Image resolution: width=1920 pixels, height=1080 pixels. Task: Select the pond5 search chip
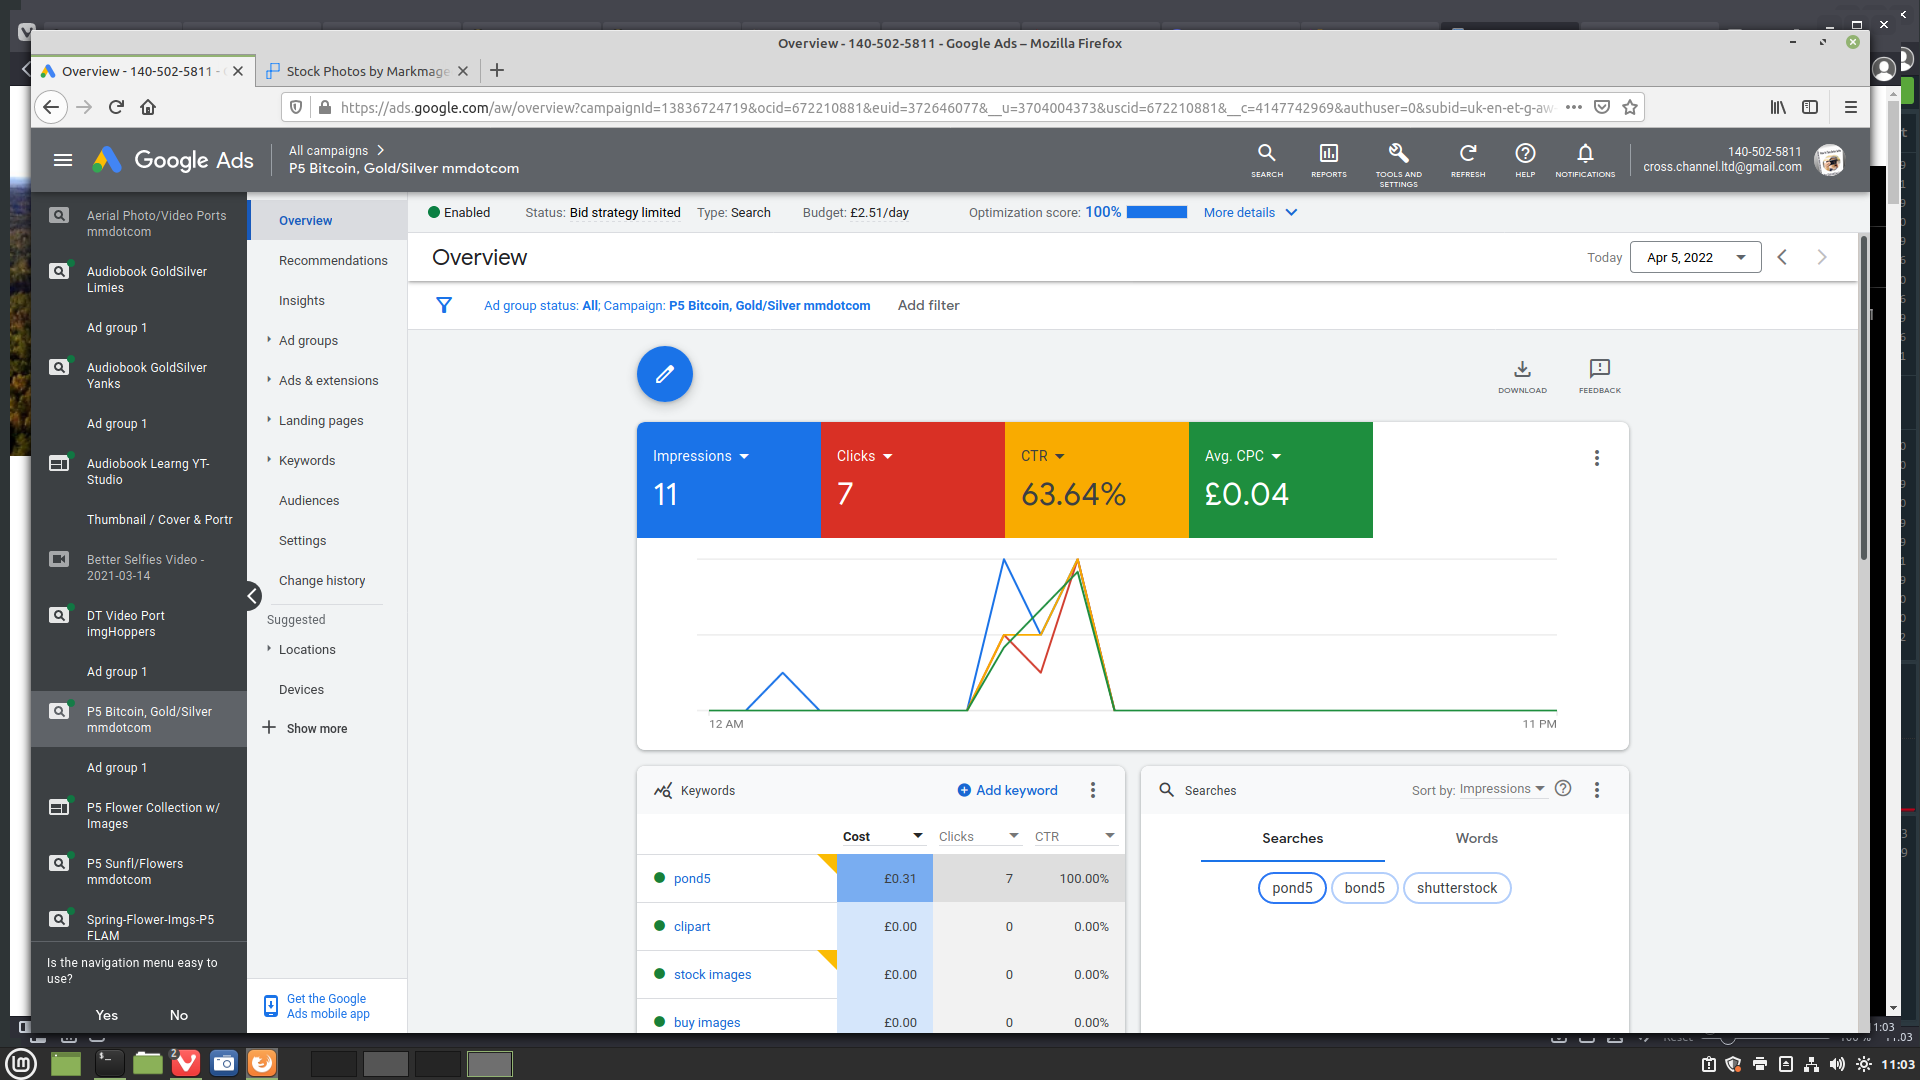pyautogui.click(x=1291, y=888)
